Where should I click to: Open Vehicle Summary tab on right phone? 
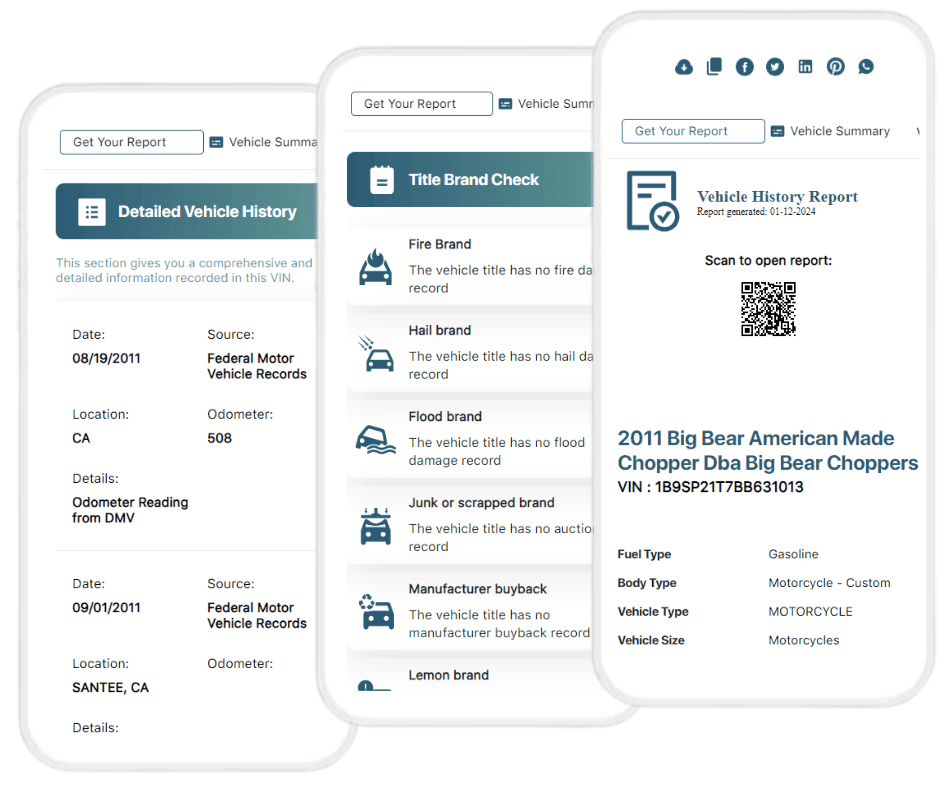point(829,131)
